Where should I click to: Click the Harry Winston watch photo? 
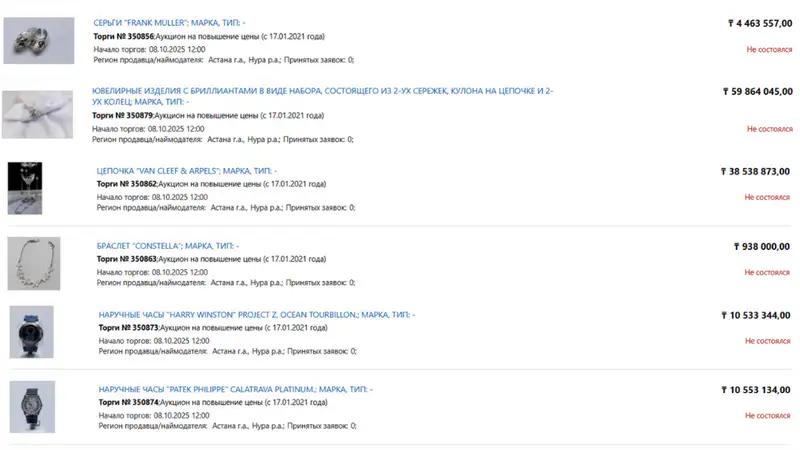(33, 333)
